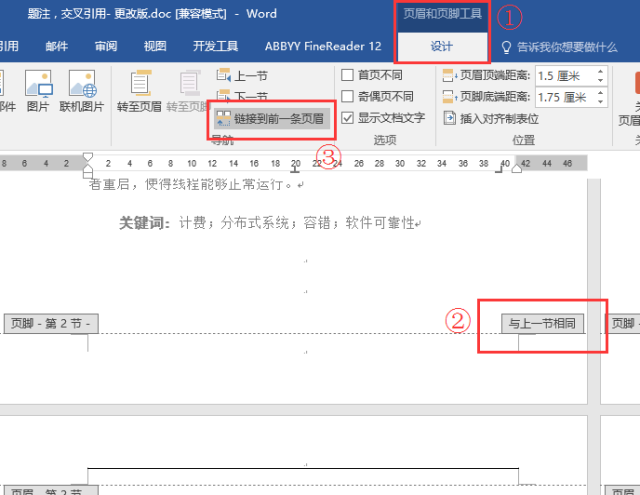Decrease 页眉顶端距离 with the down arrow
The width and height of the screenshot is (640, 495).
[x=600, y=80]
